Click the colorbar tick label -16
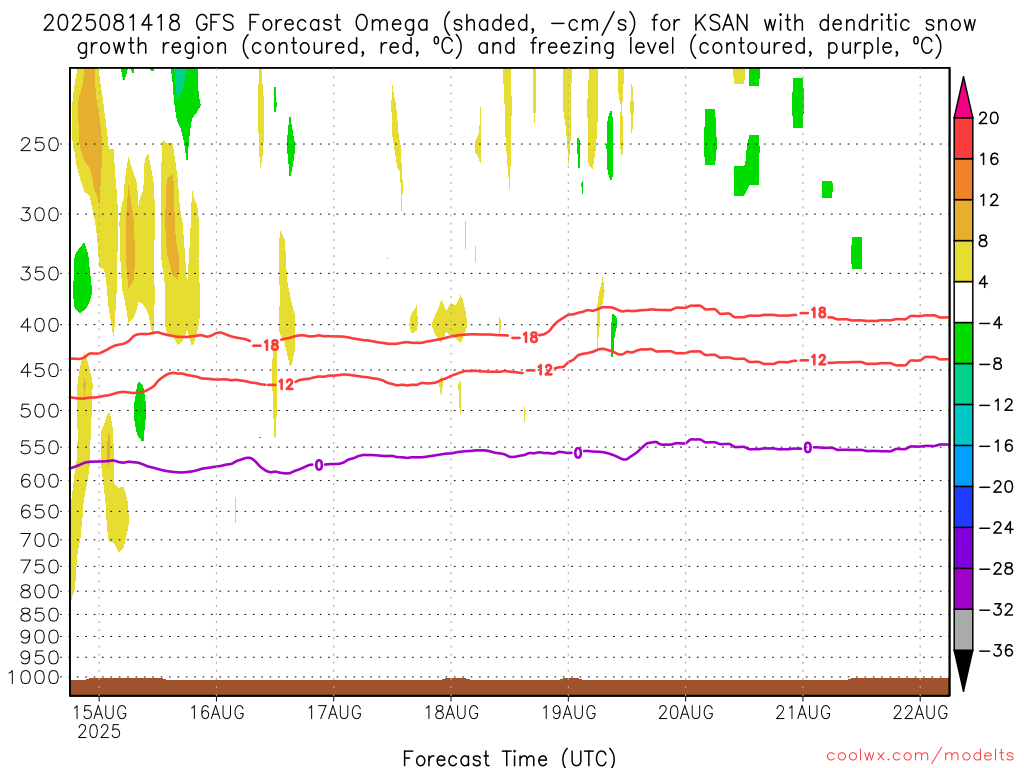Image resolution: width=1024 pixels, height=768 pixels. point(997,445)
